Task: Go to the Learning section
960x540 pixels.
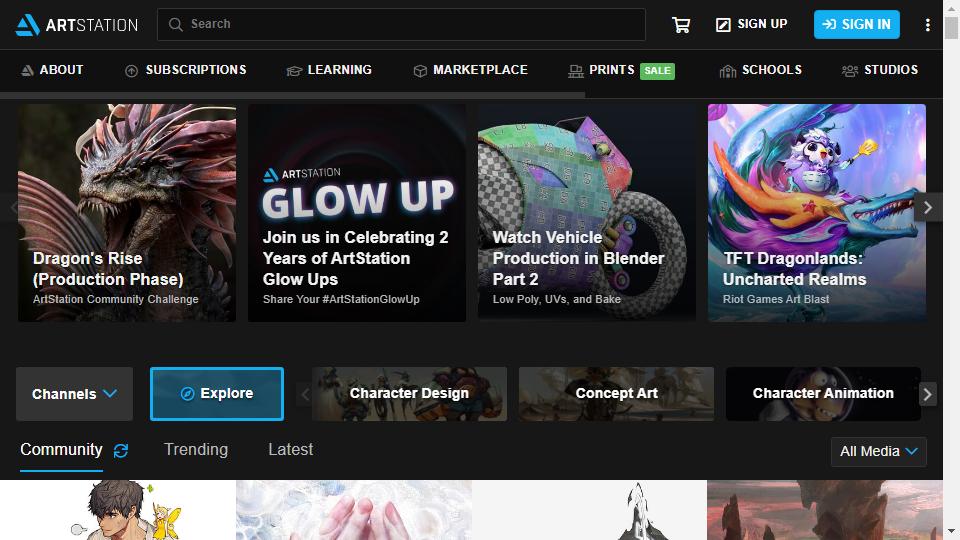Action: 329,70
